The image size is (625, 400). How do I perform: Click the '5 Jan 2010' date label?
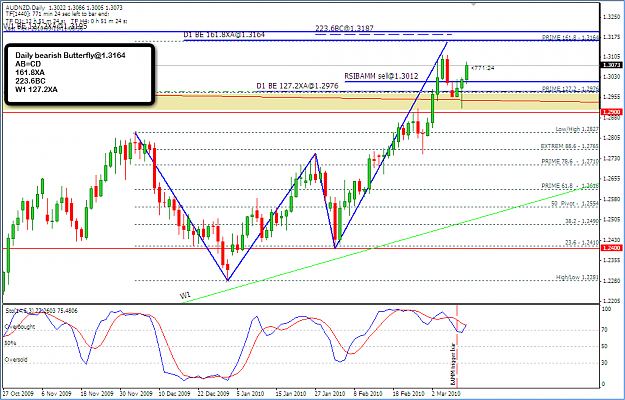(x=251, y=393)
